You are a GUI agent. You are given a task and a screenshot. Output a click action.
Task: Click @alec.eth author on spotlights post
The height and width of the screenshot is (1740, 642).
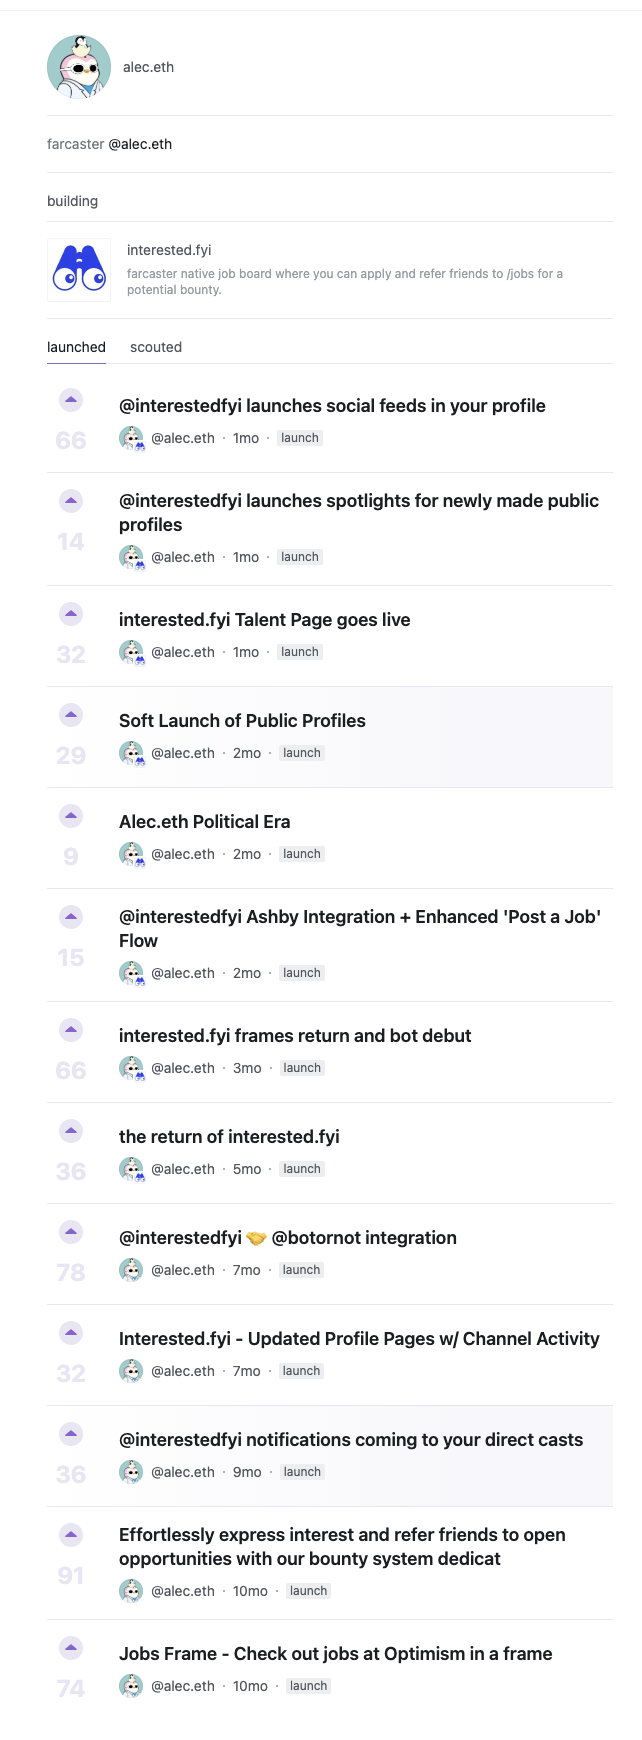(183, 557)
